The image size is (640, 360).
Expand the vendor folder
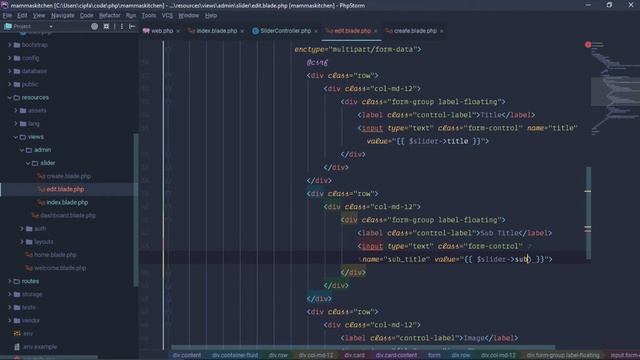[9, 320]
